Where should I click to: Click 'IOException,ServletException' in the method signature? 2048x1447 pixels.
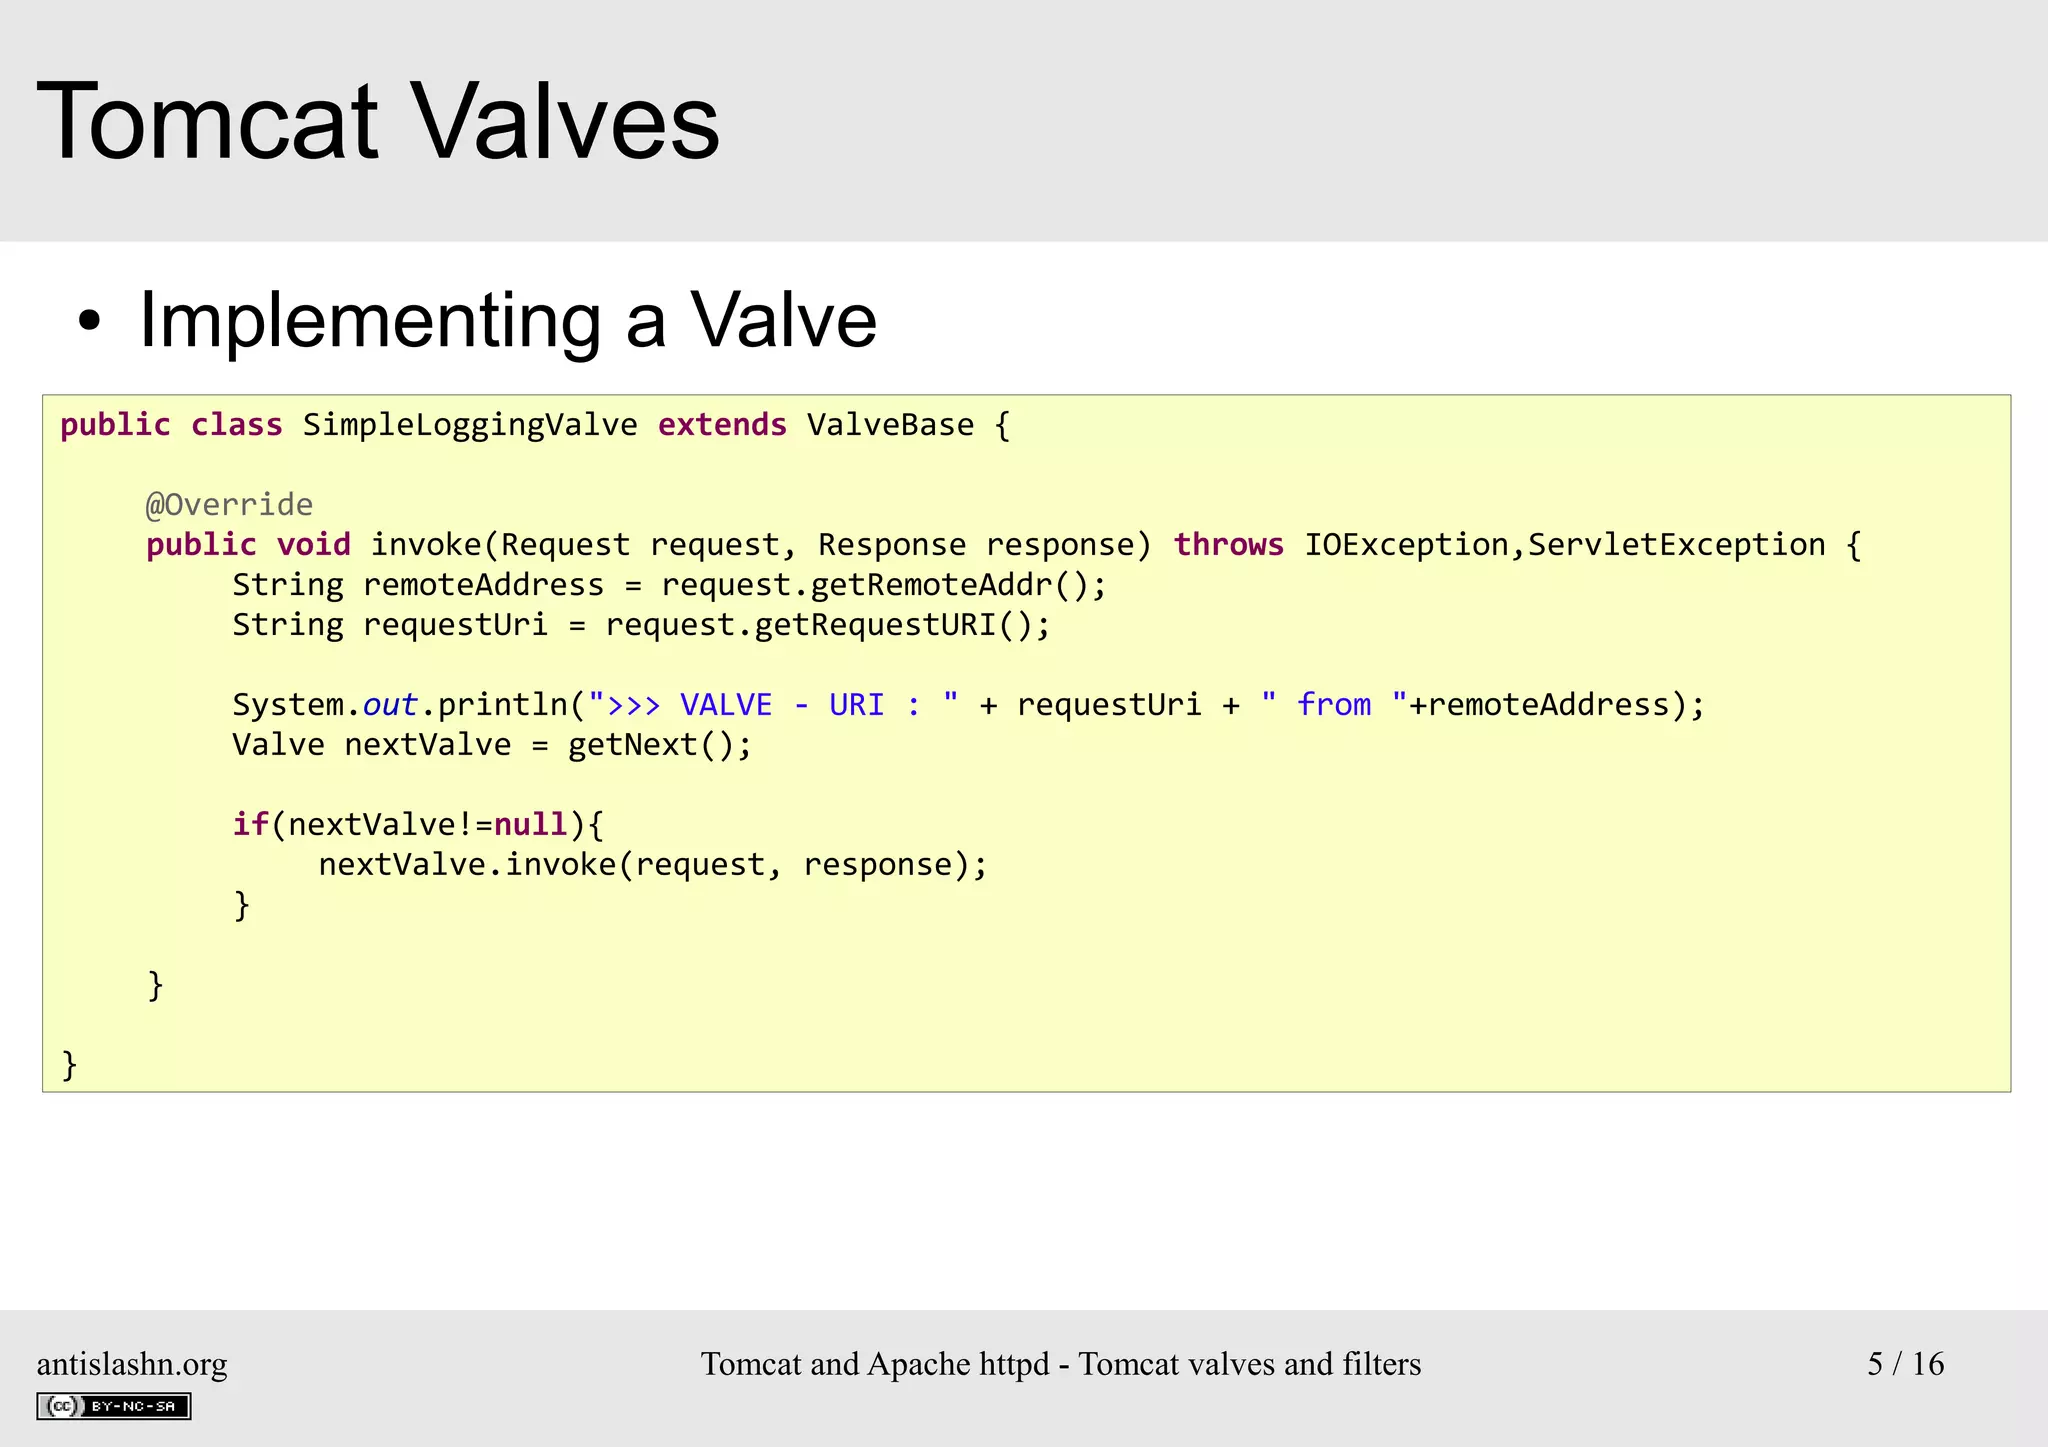pyautogui.click(x=1565, y=545)
